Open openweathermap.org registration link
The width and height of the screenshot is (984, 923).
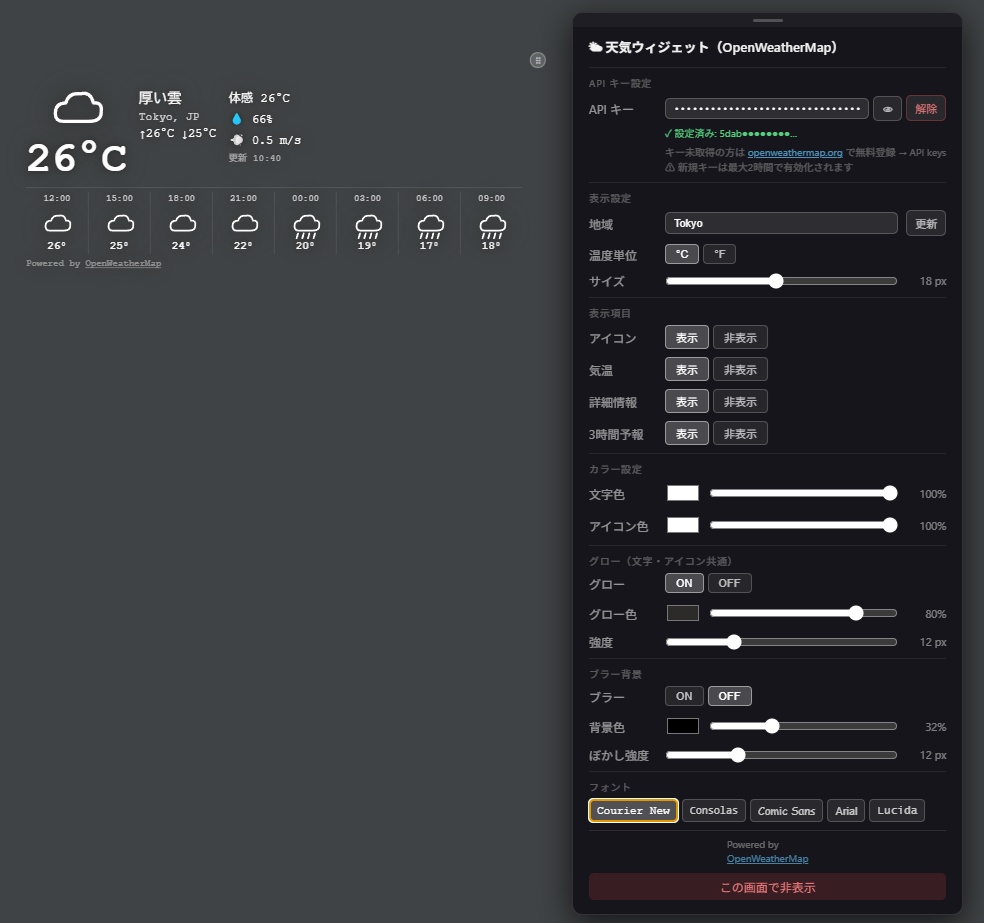pyautogui.click(x=794, y=152)
